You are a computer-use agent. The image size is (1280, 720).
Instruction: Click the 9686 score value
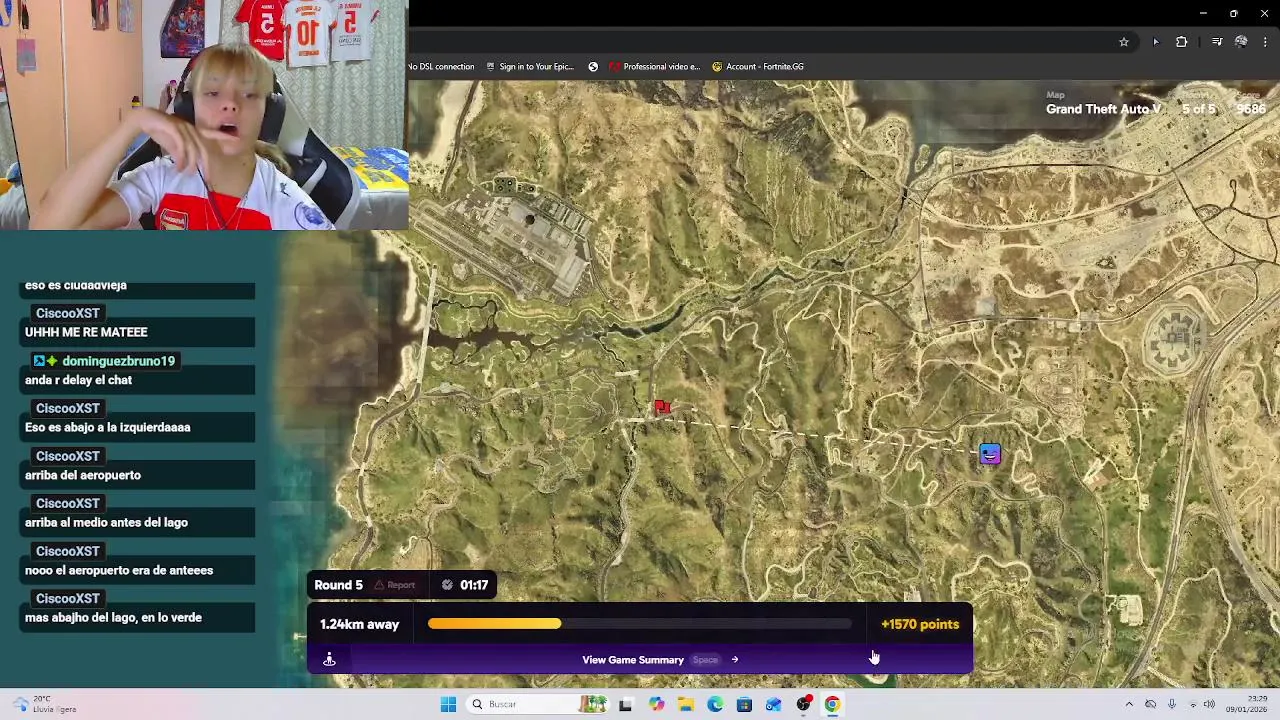tap(1251, 109)
